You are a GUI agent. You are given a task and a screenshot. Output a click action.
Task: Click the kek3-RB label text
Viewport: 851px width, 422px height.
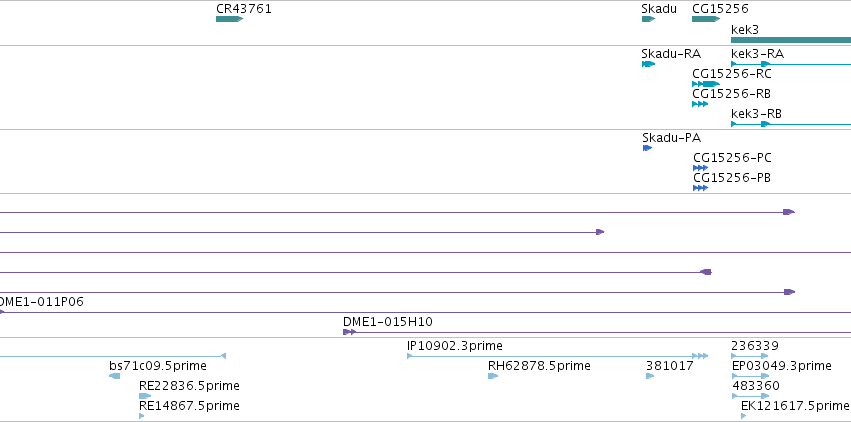[x=757, y=114]
